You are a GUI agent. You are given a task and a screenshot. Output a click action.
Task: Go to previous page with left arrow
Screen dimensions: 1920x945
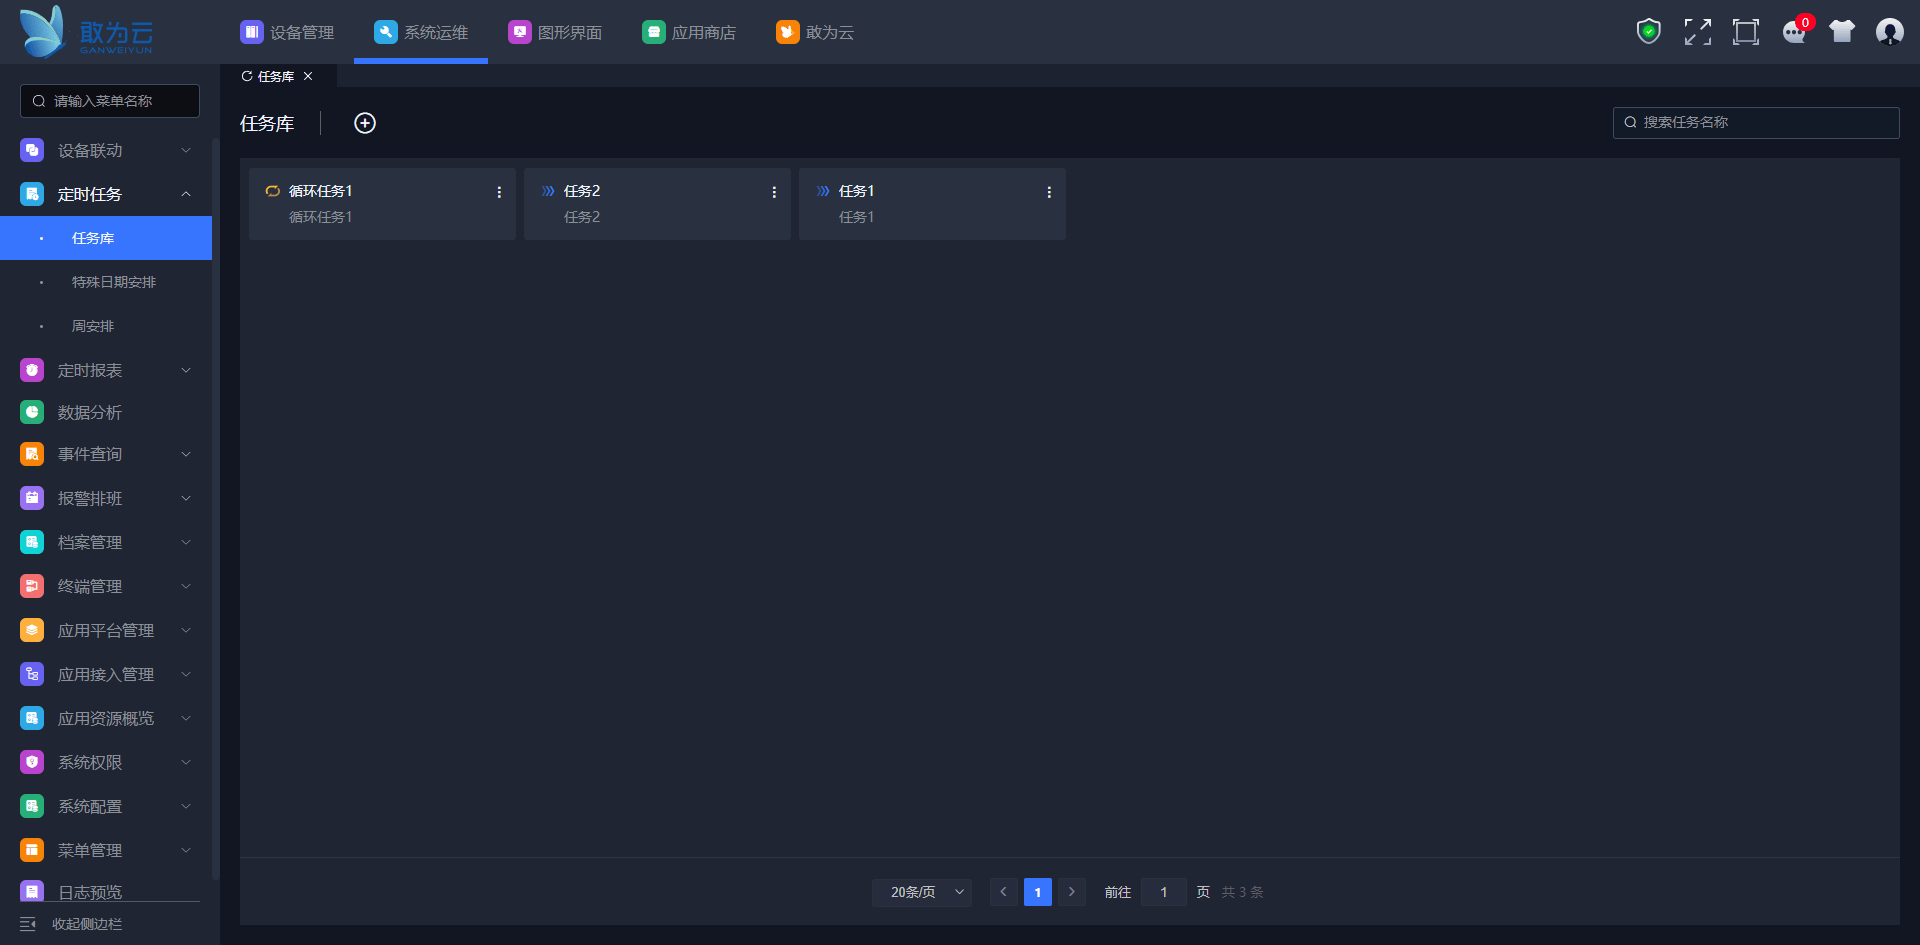[x=1004, y=892]
